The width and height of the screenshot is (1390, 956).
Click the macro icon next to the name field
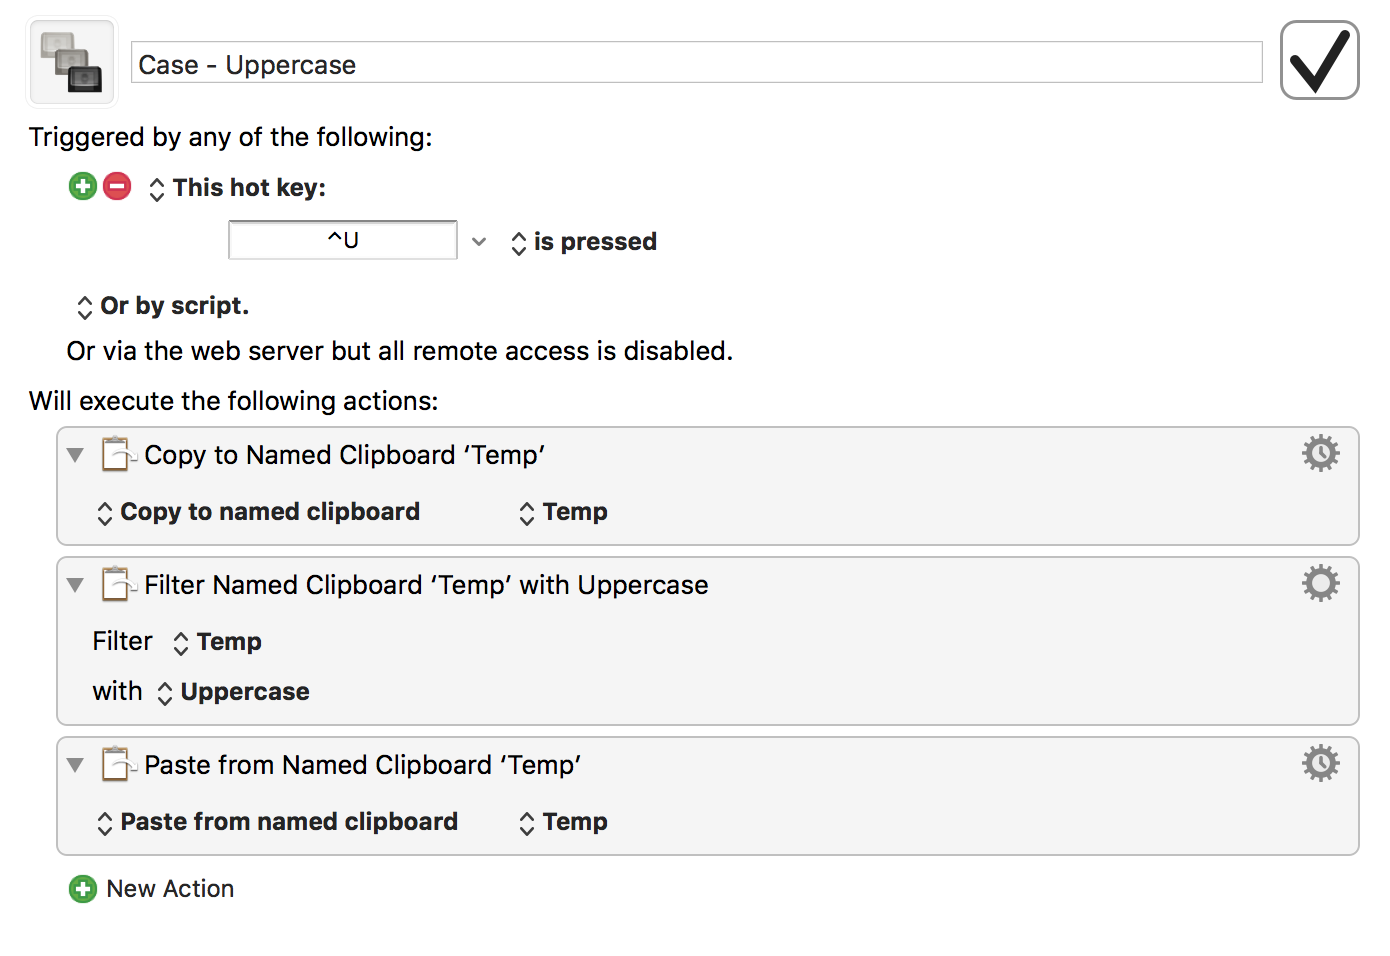point(72,62)
